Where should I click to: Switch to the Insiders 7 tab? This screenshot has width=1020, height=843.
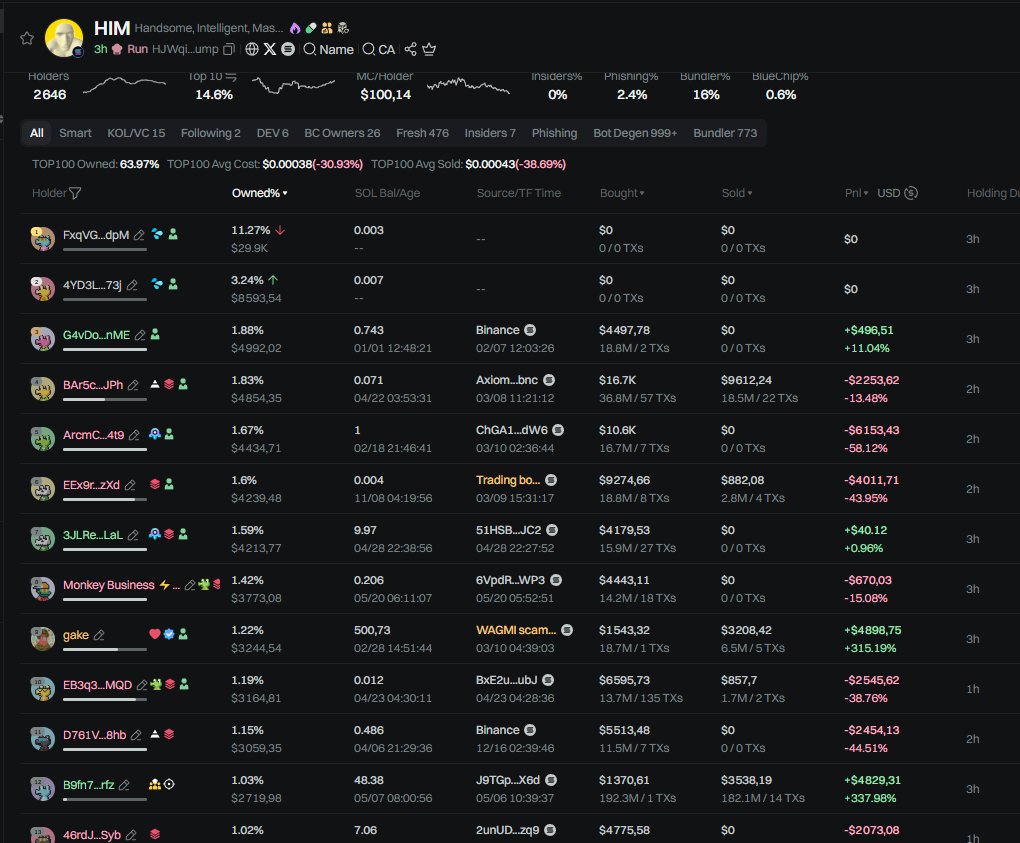coord(490,133)
